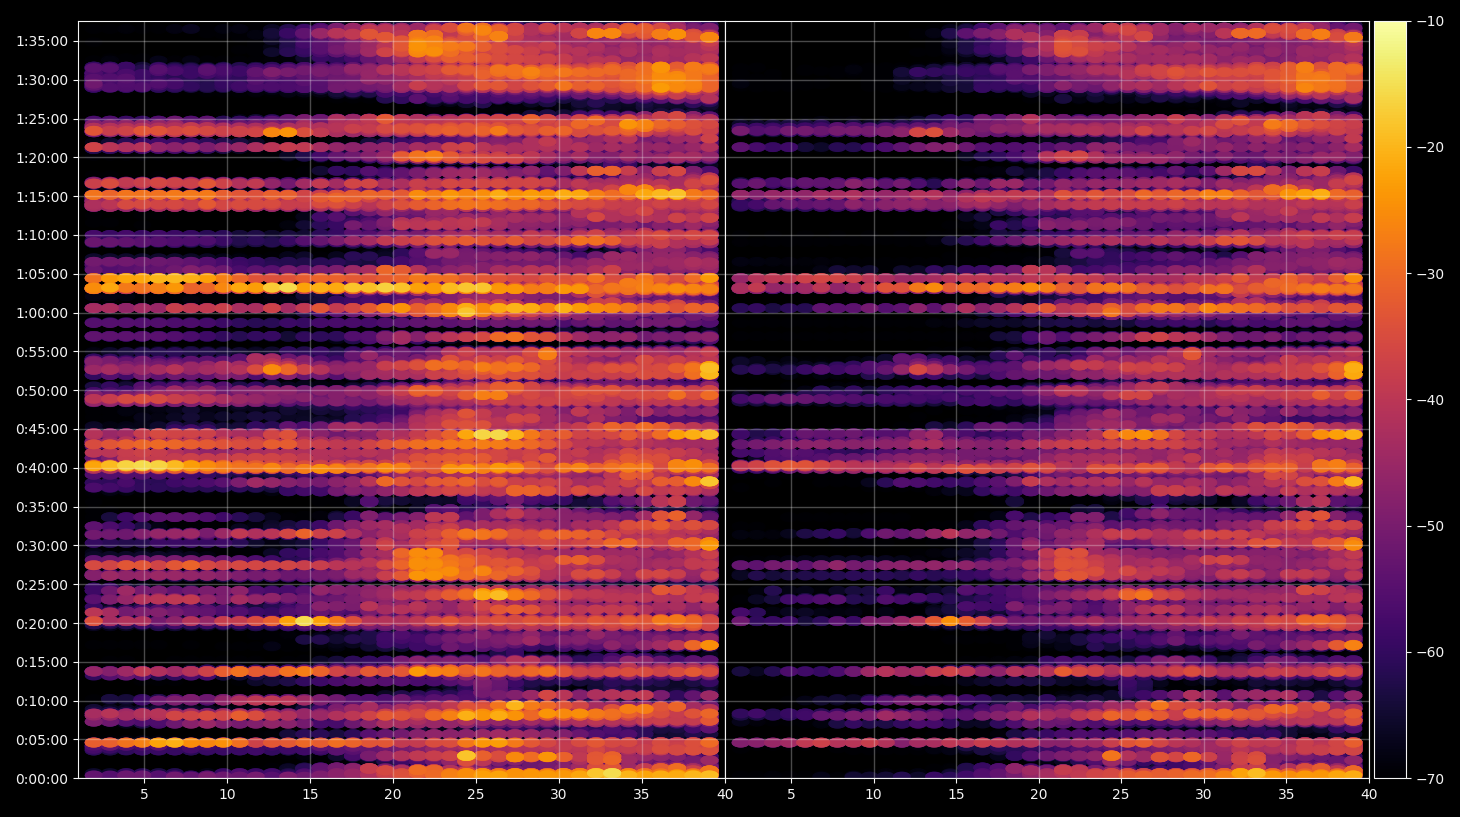Click x-axis label 10 under left heatmap
The width and height of the screenshot is (1460, 817).
click(227, 794)
